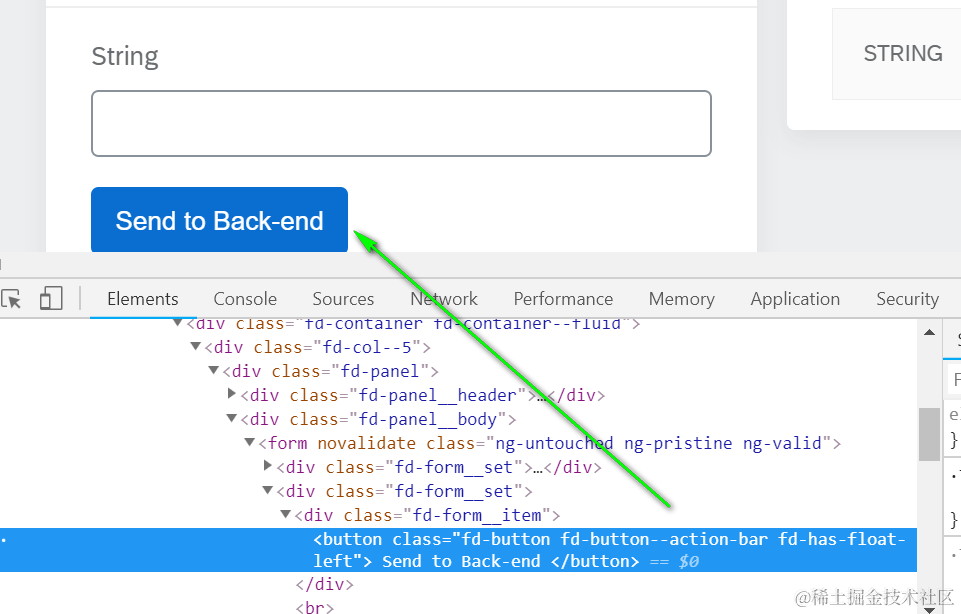
Task: Collapse the expanded fd-form__set div
Action: coord(267,490)
